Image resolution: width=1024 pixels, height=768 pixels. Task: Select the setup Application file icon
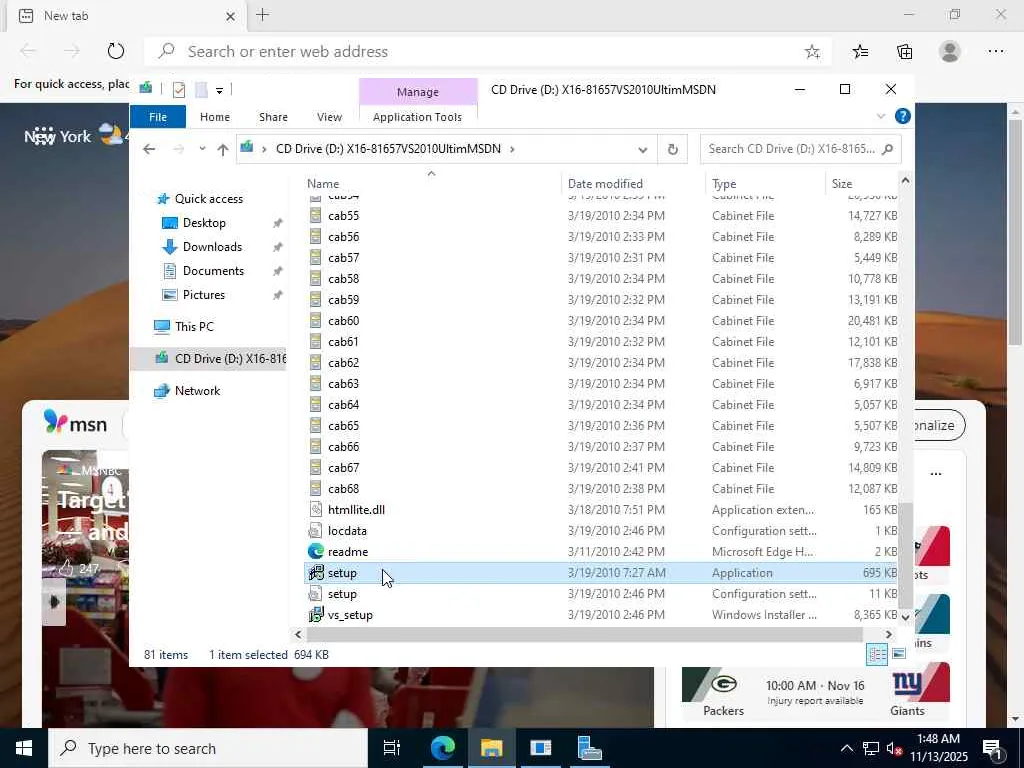(x=316, y=573)
